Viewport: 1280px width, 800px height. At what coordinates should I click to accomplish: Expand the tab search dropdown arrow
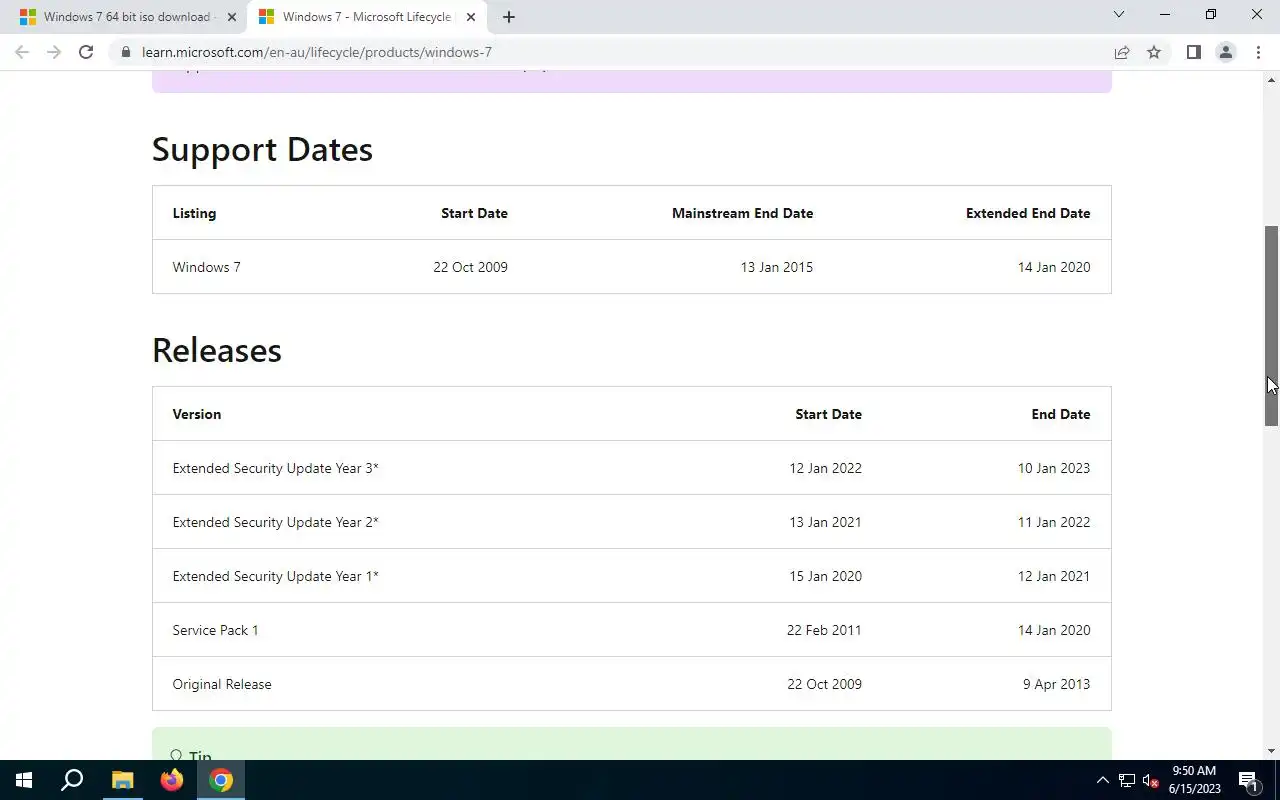(x=1119, y=15)
